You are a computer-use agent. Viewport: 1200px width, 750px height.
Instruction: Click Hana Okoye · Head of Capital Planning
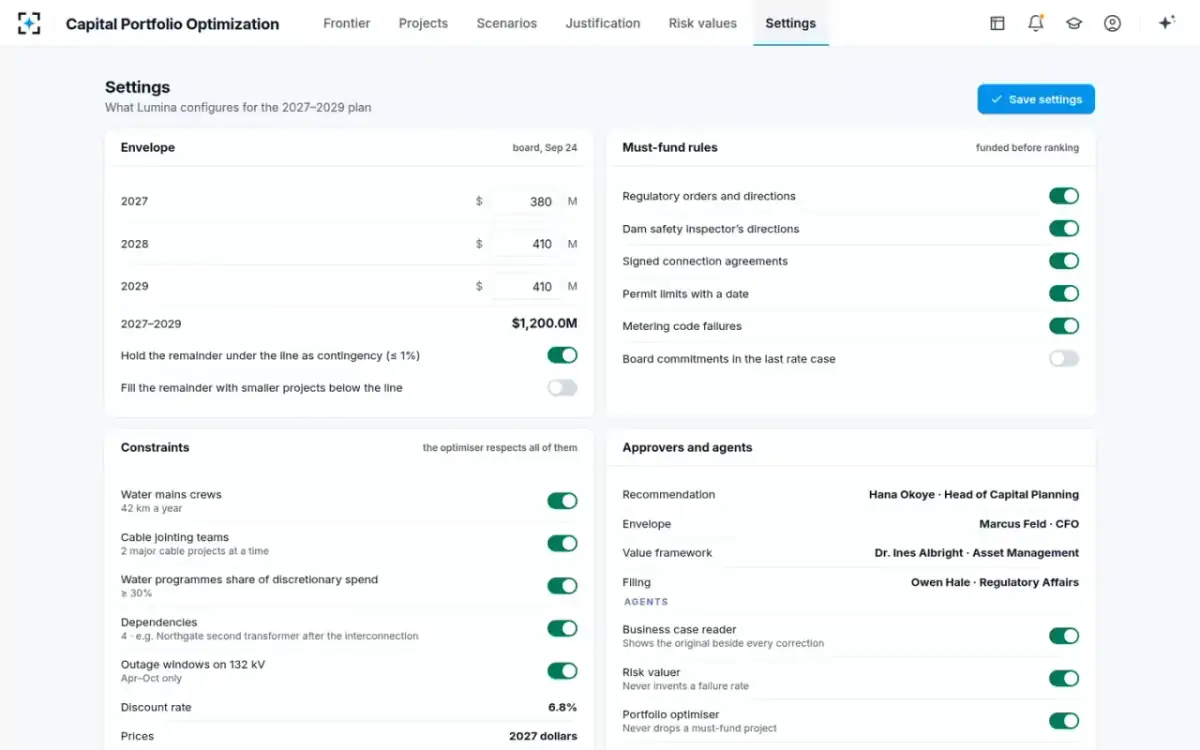pyautogui.click(x=974, y=494)
